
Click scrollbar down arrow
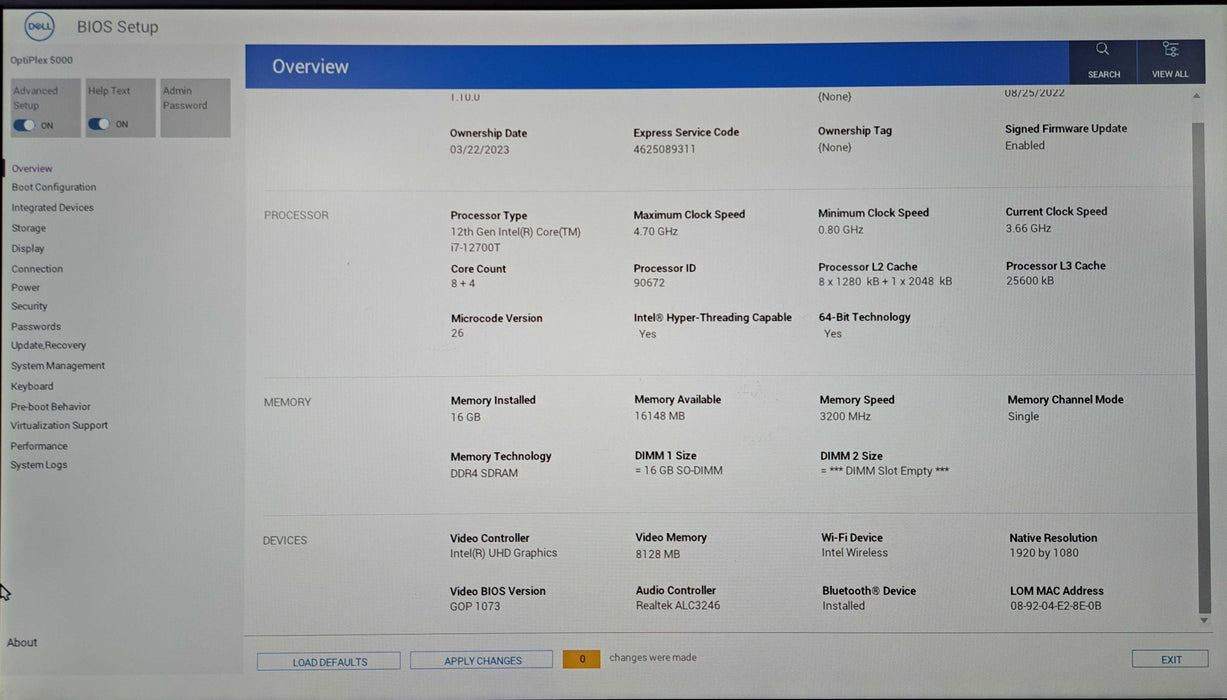1203,621
